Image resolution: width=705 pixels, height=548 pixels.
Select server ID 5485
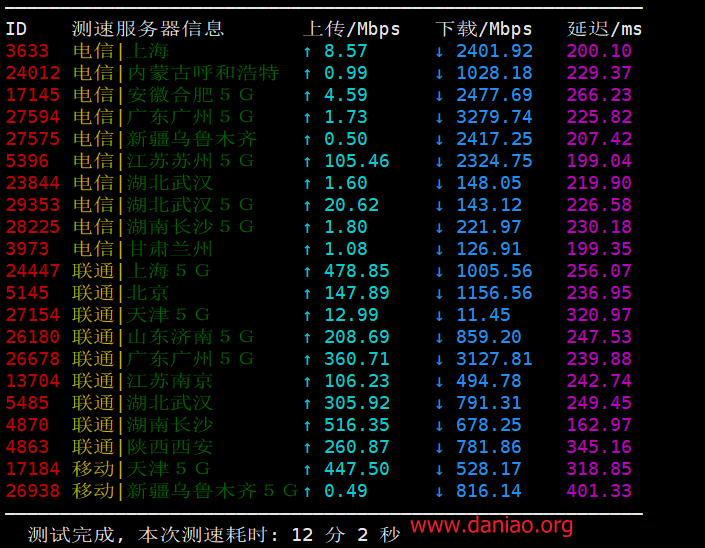click(27, 403)
